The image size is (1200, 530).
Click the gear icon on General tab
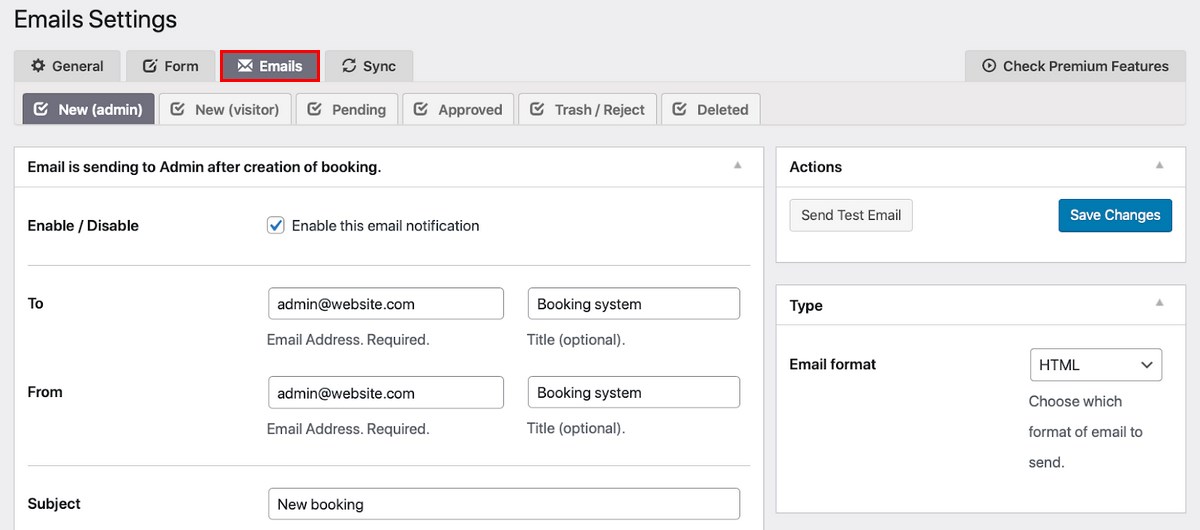tap(38, 66)
